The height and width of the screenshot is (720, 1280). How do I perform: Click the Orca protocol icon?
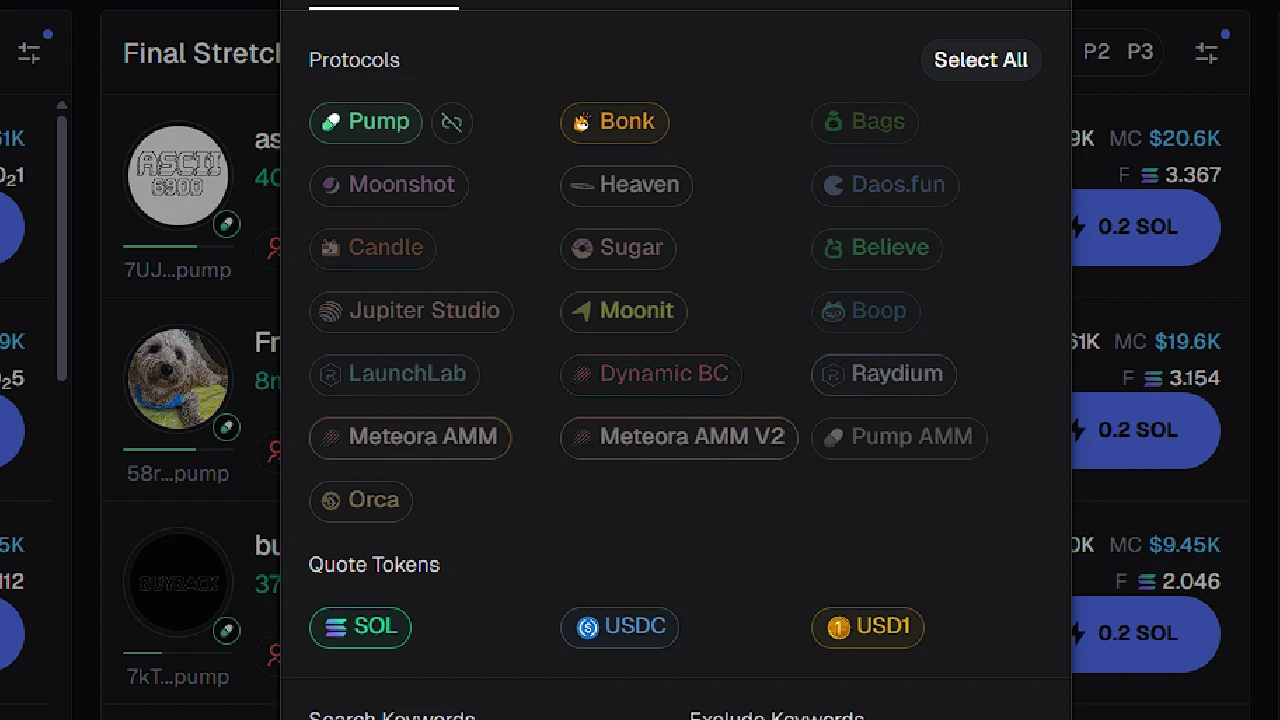pos(331,500)
